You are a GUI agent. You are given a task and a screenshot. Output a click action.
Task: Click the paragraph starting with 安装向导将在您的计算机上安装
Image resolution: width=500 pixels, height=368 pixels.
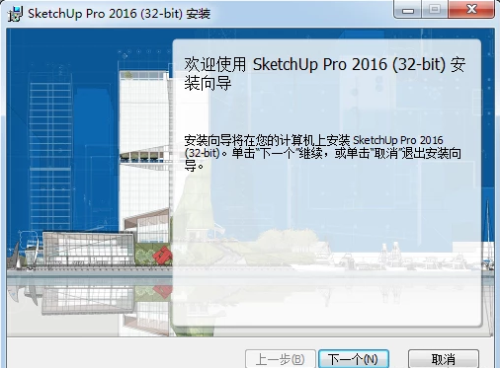tap(323, 153)
